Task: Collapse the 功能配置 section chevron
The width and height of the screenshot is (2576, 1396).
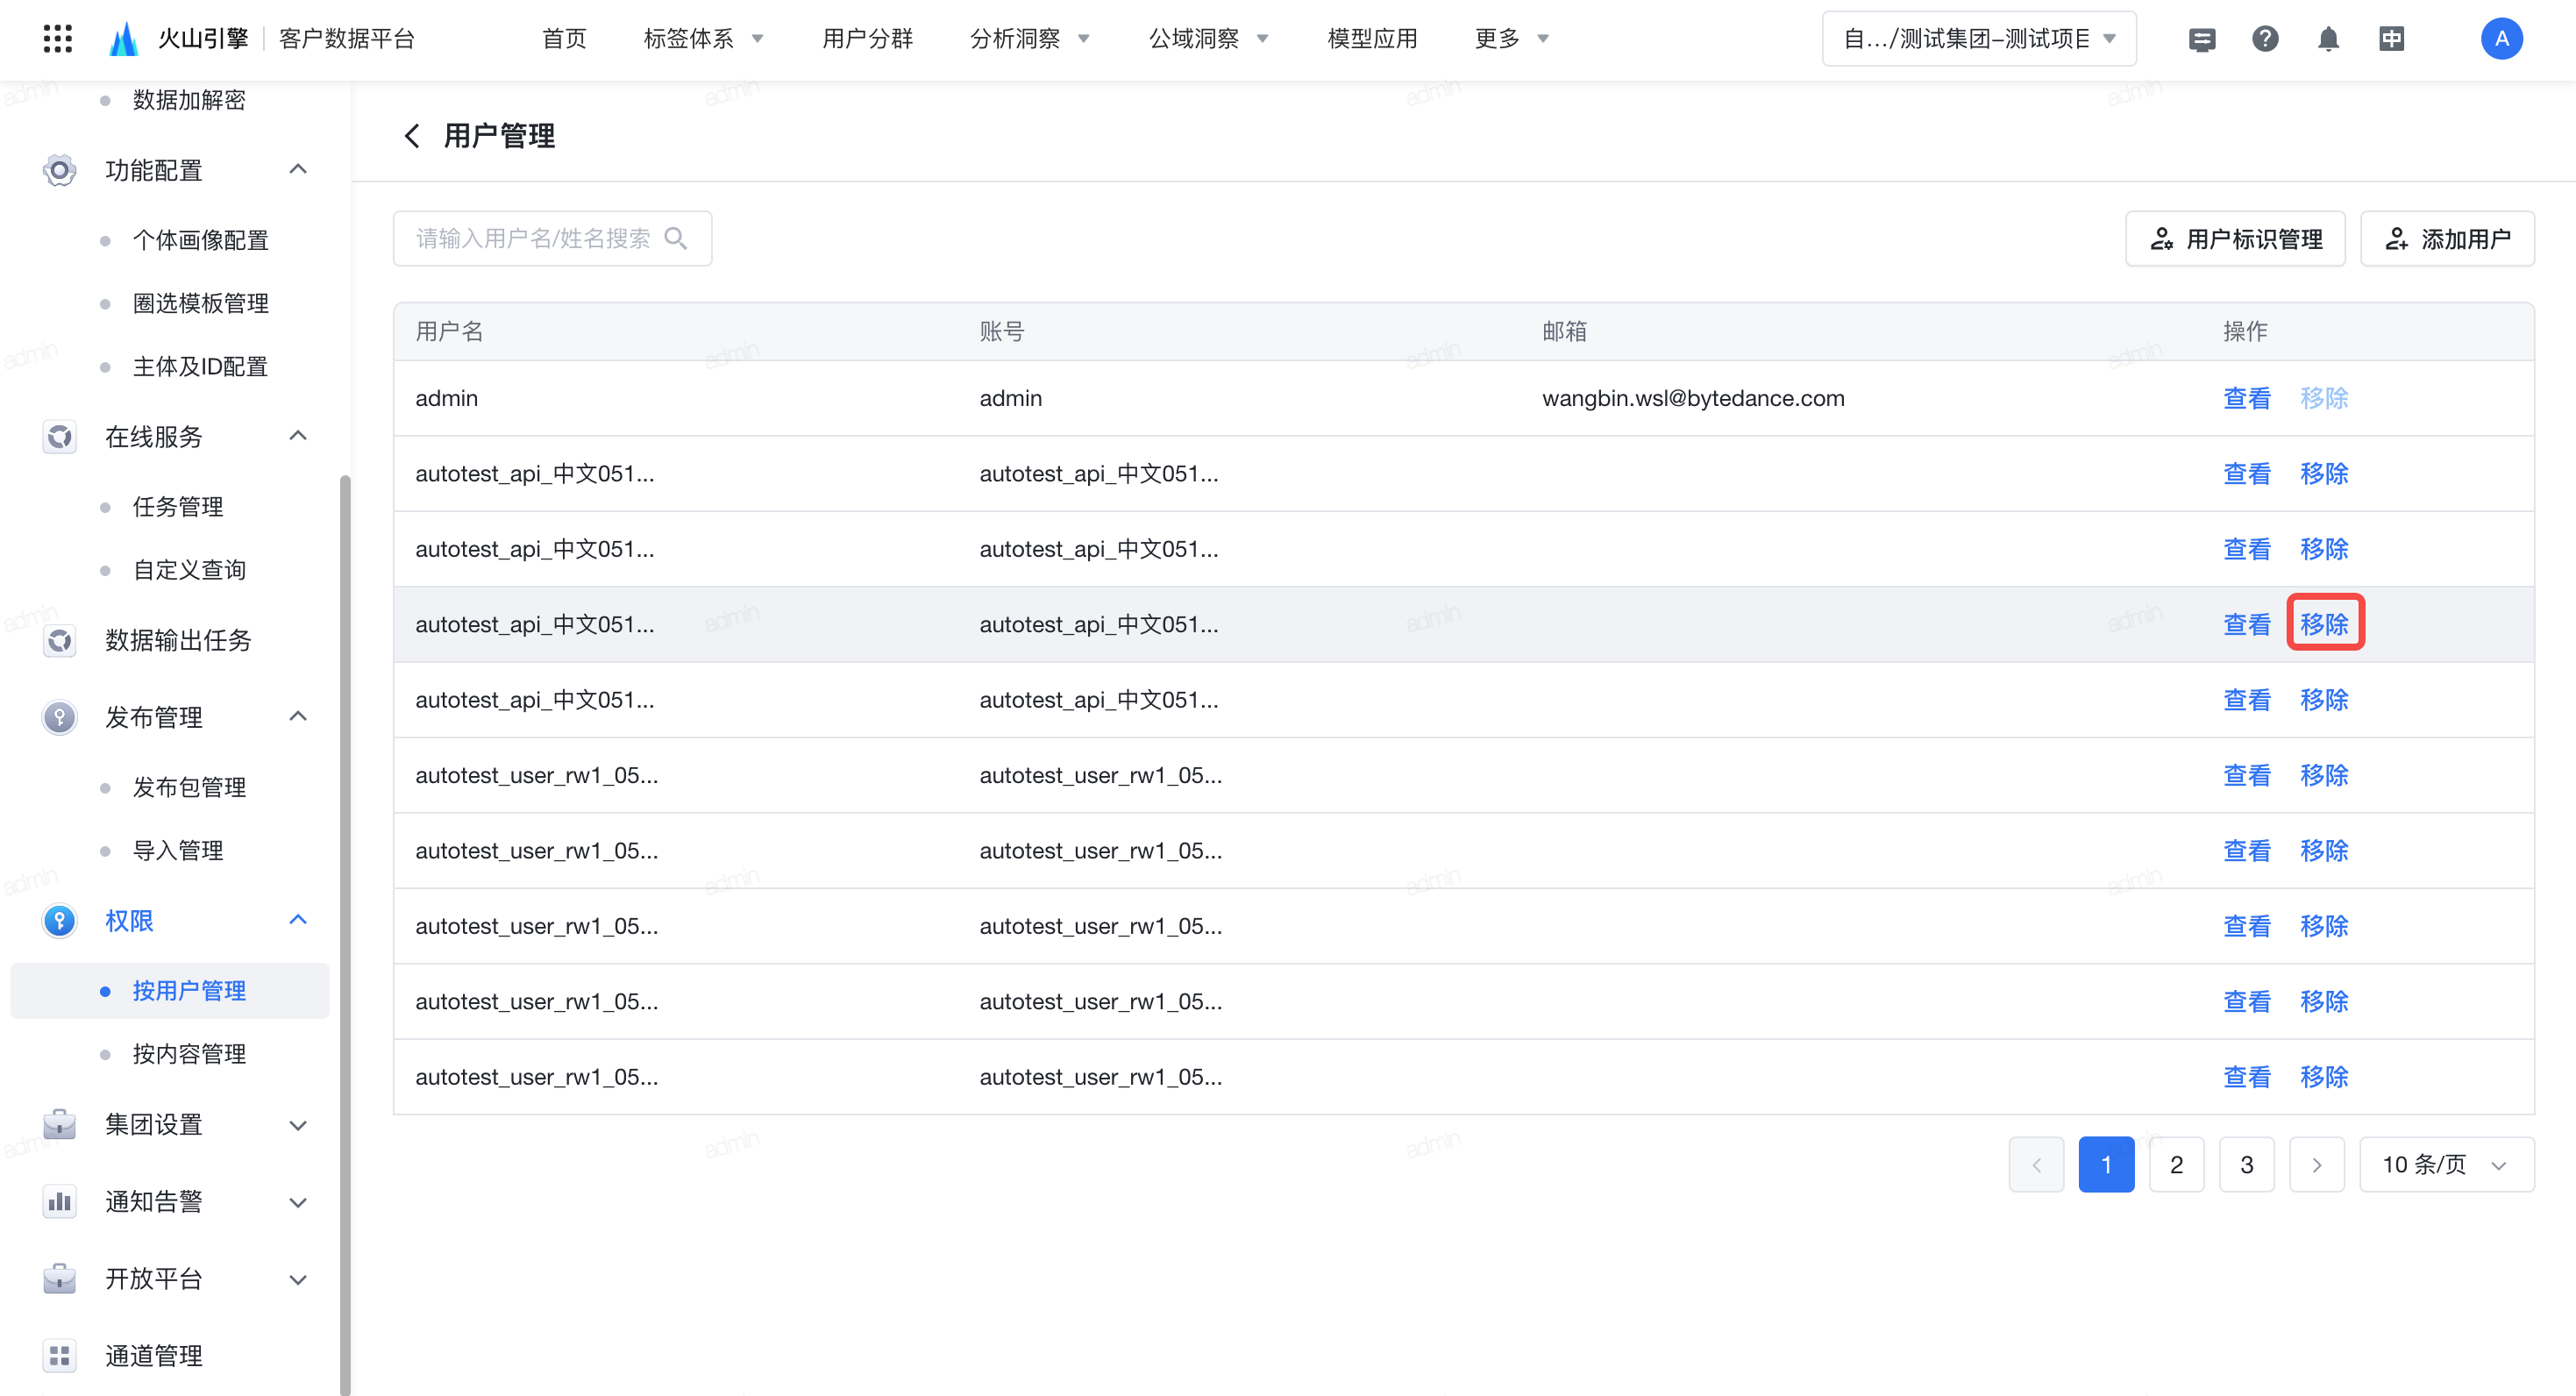Action: pos(298,169)
